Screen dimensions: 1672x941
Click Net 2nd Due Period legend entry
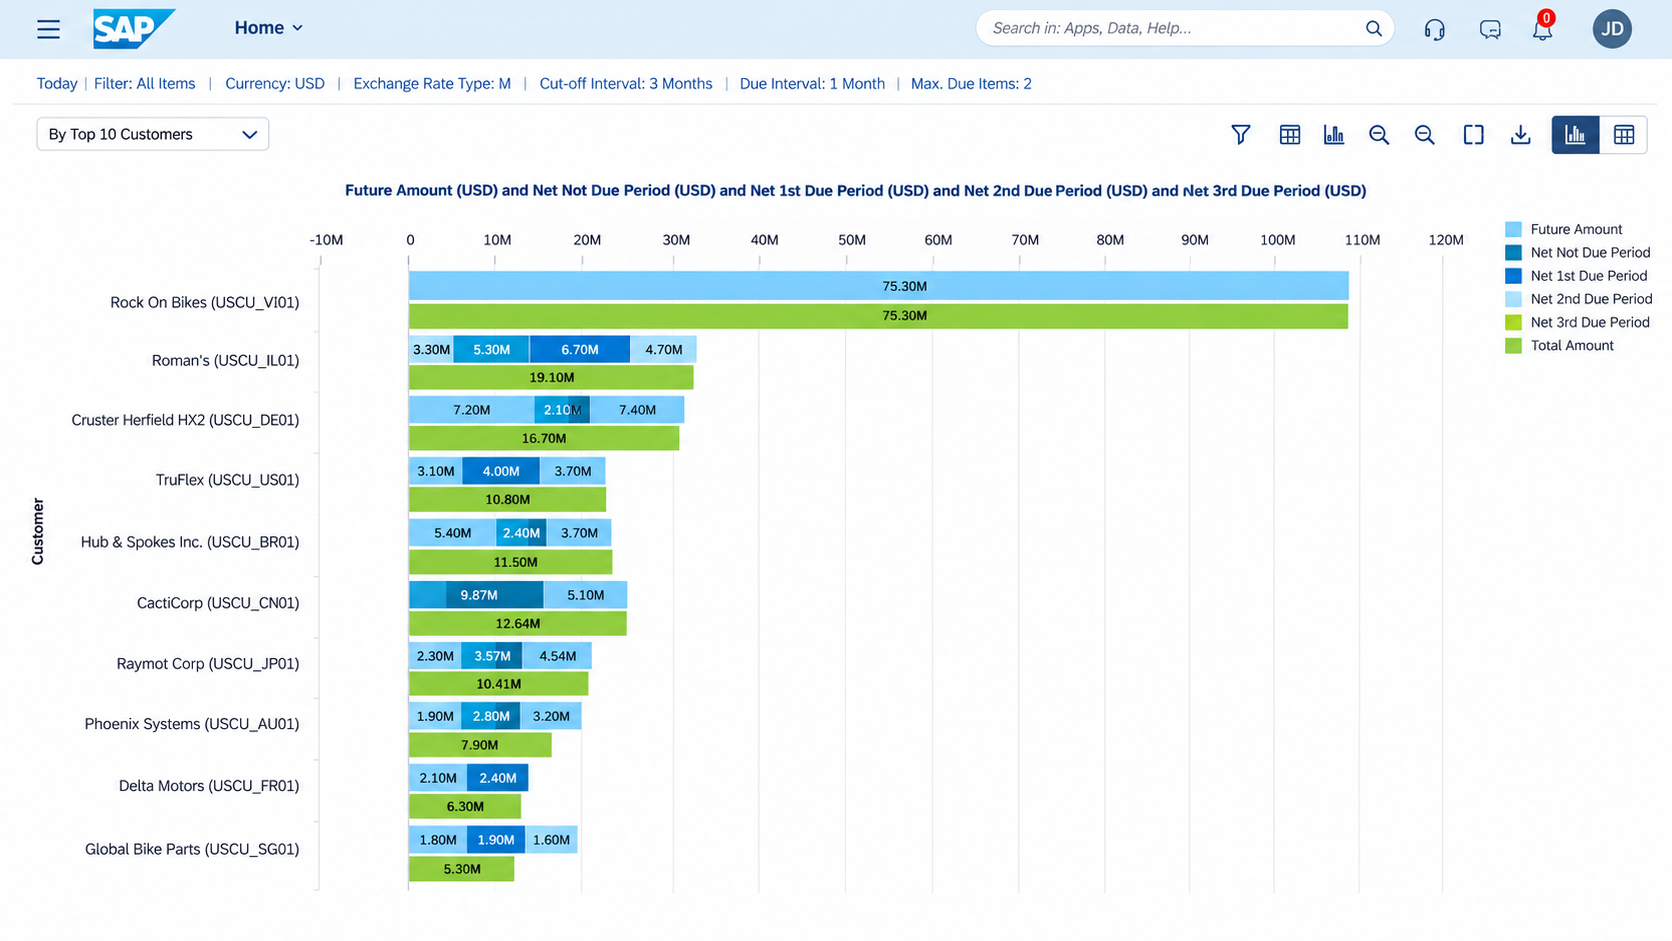(x=1579, y=299)
